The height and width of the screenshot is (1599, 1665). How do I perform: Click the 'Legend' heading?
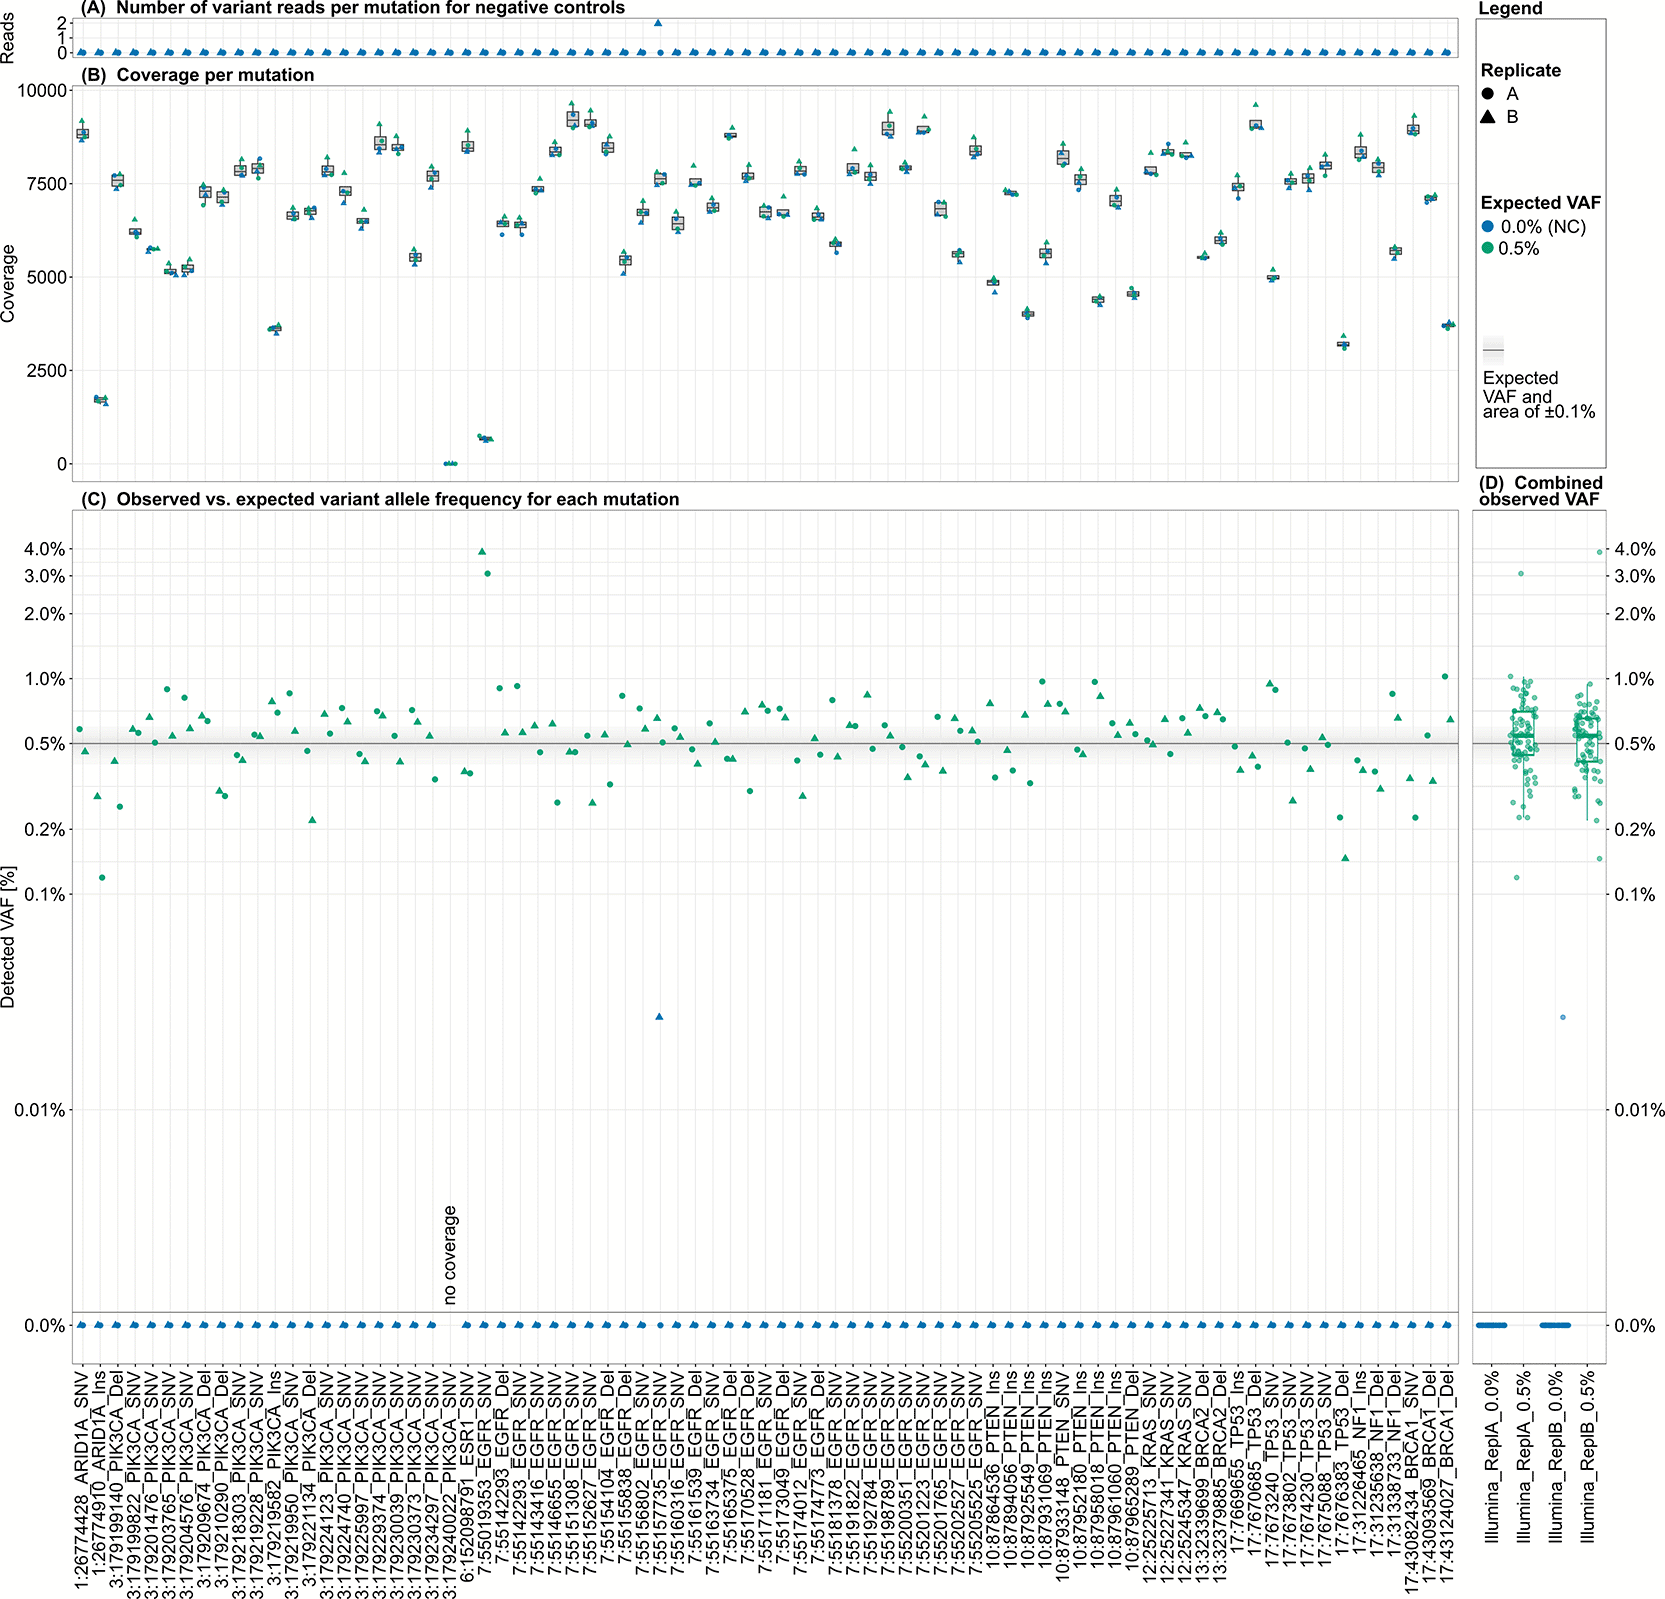click(x=1510, y=9)
